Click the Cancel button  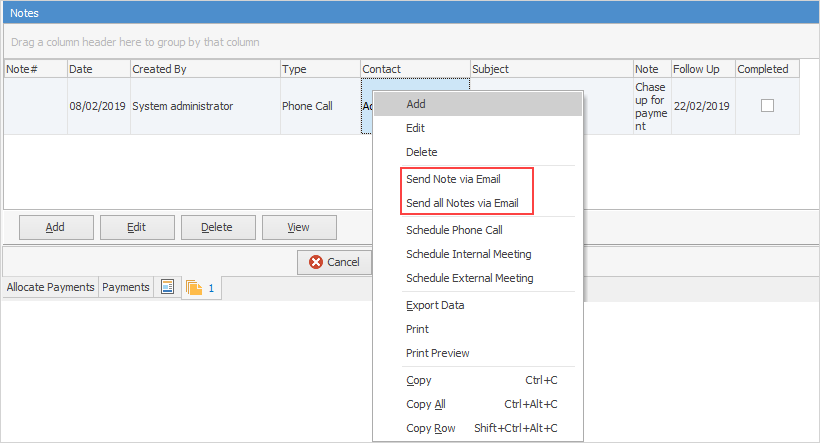coord(335,262)
